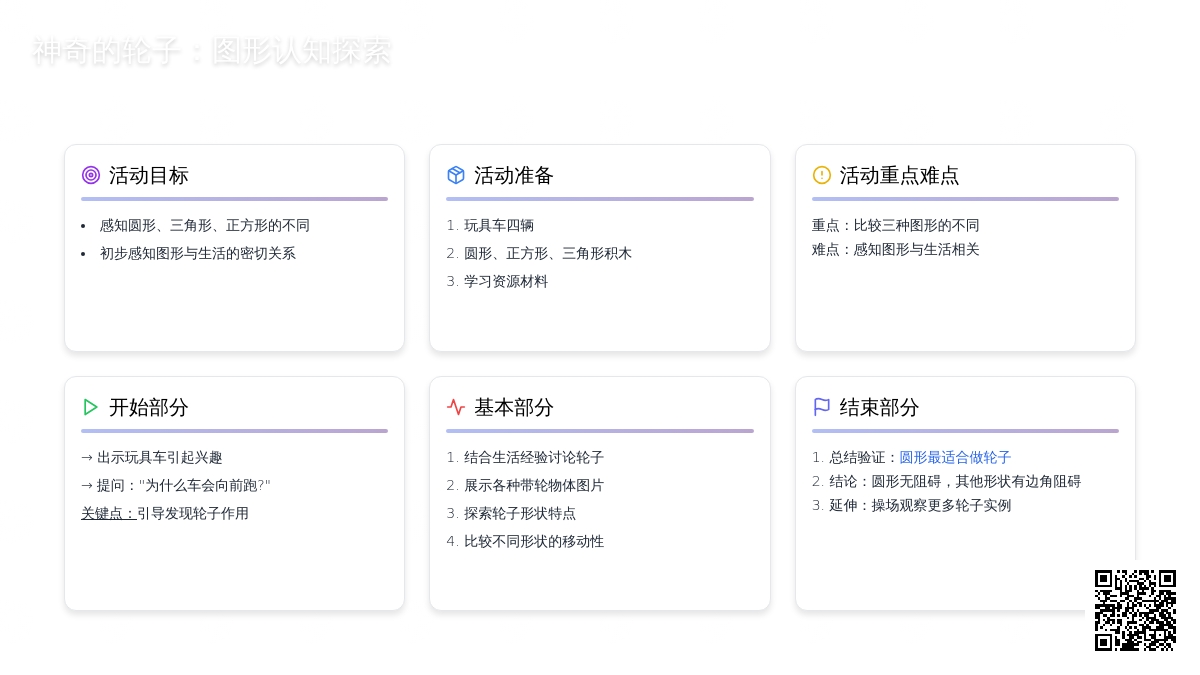
Task: Click the play triangle icon beside 开始部分
Action: click(91, 407)
